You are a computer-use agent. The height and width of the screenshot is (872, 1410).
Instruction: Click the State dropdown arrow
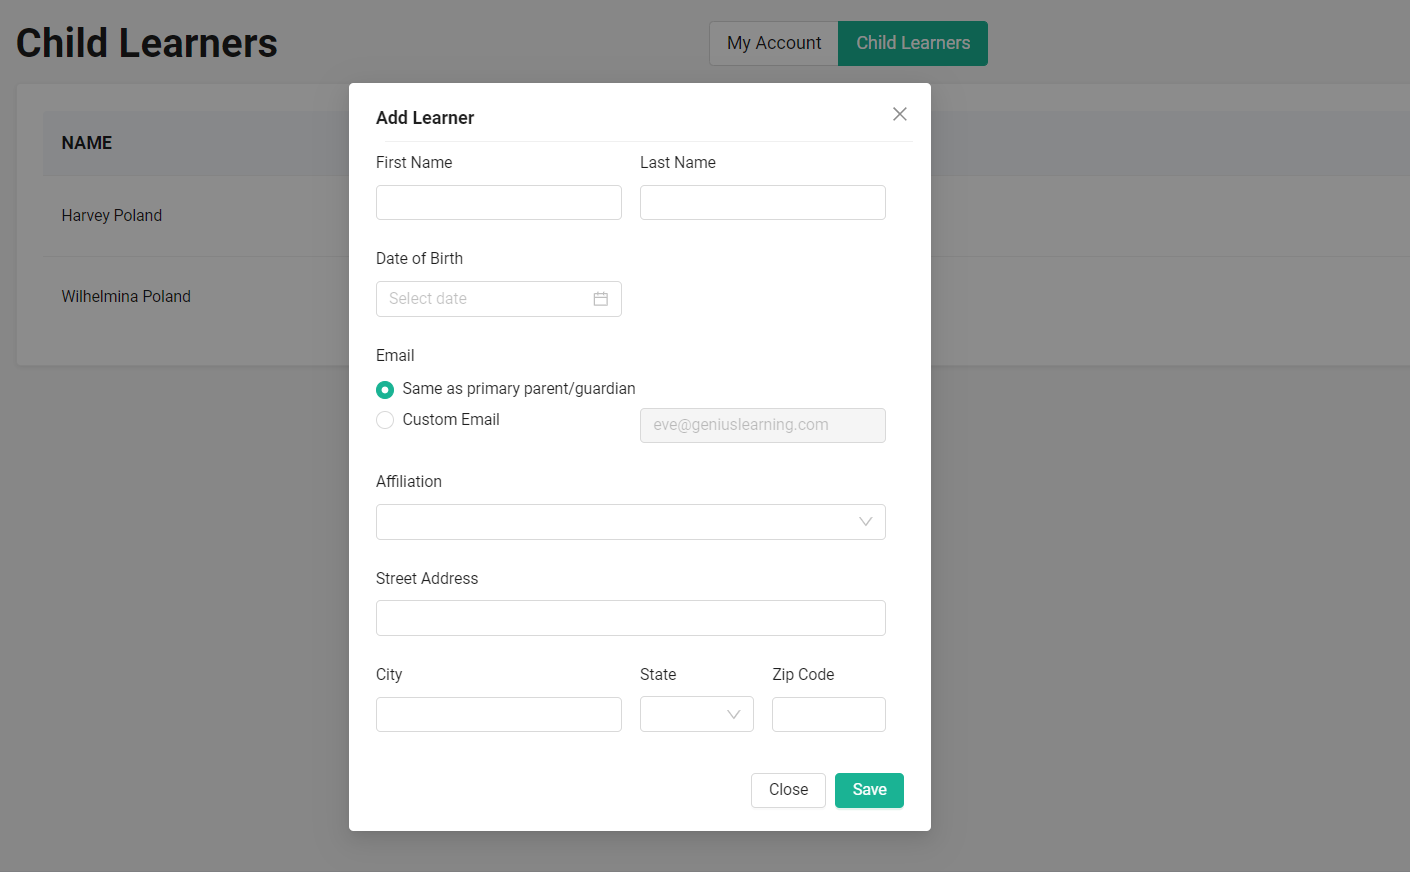coord(733,715)
